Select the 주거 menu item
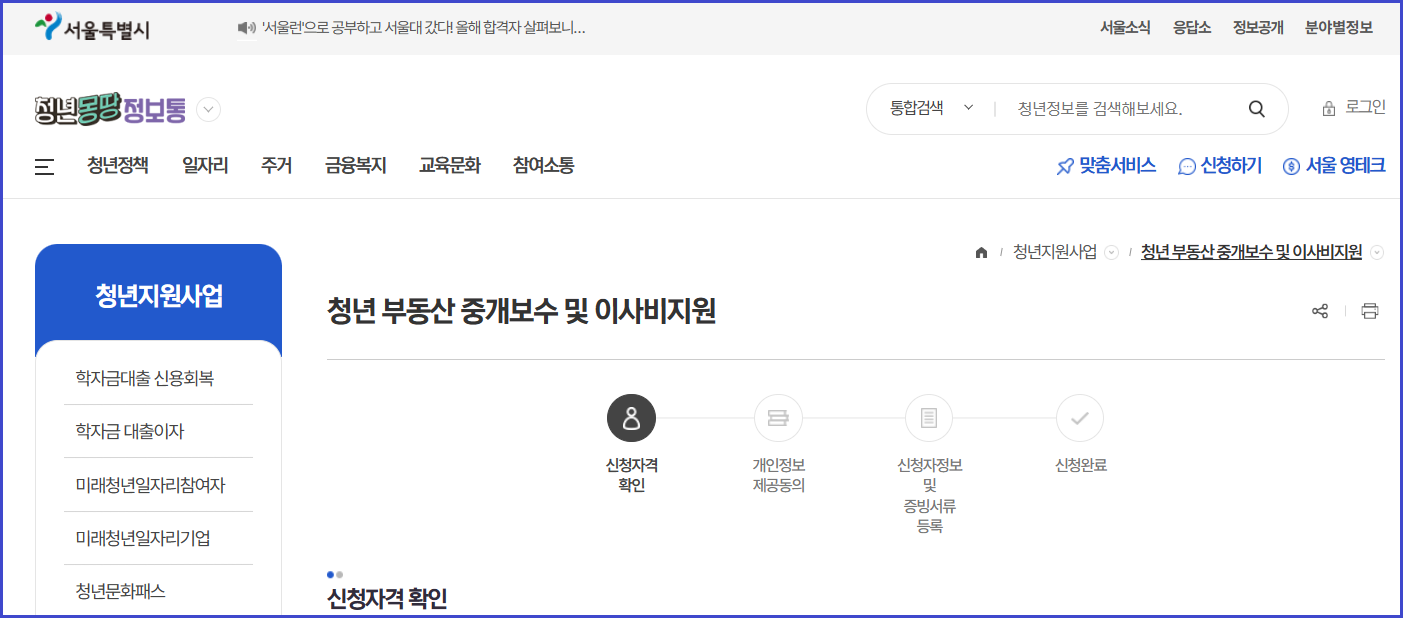The height and width of the screenshot is (618, 1403). (276, 166)
